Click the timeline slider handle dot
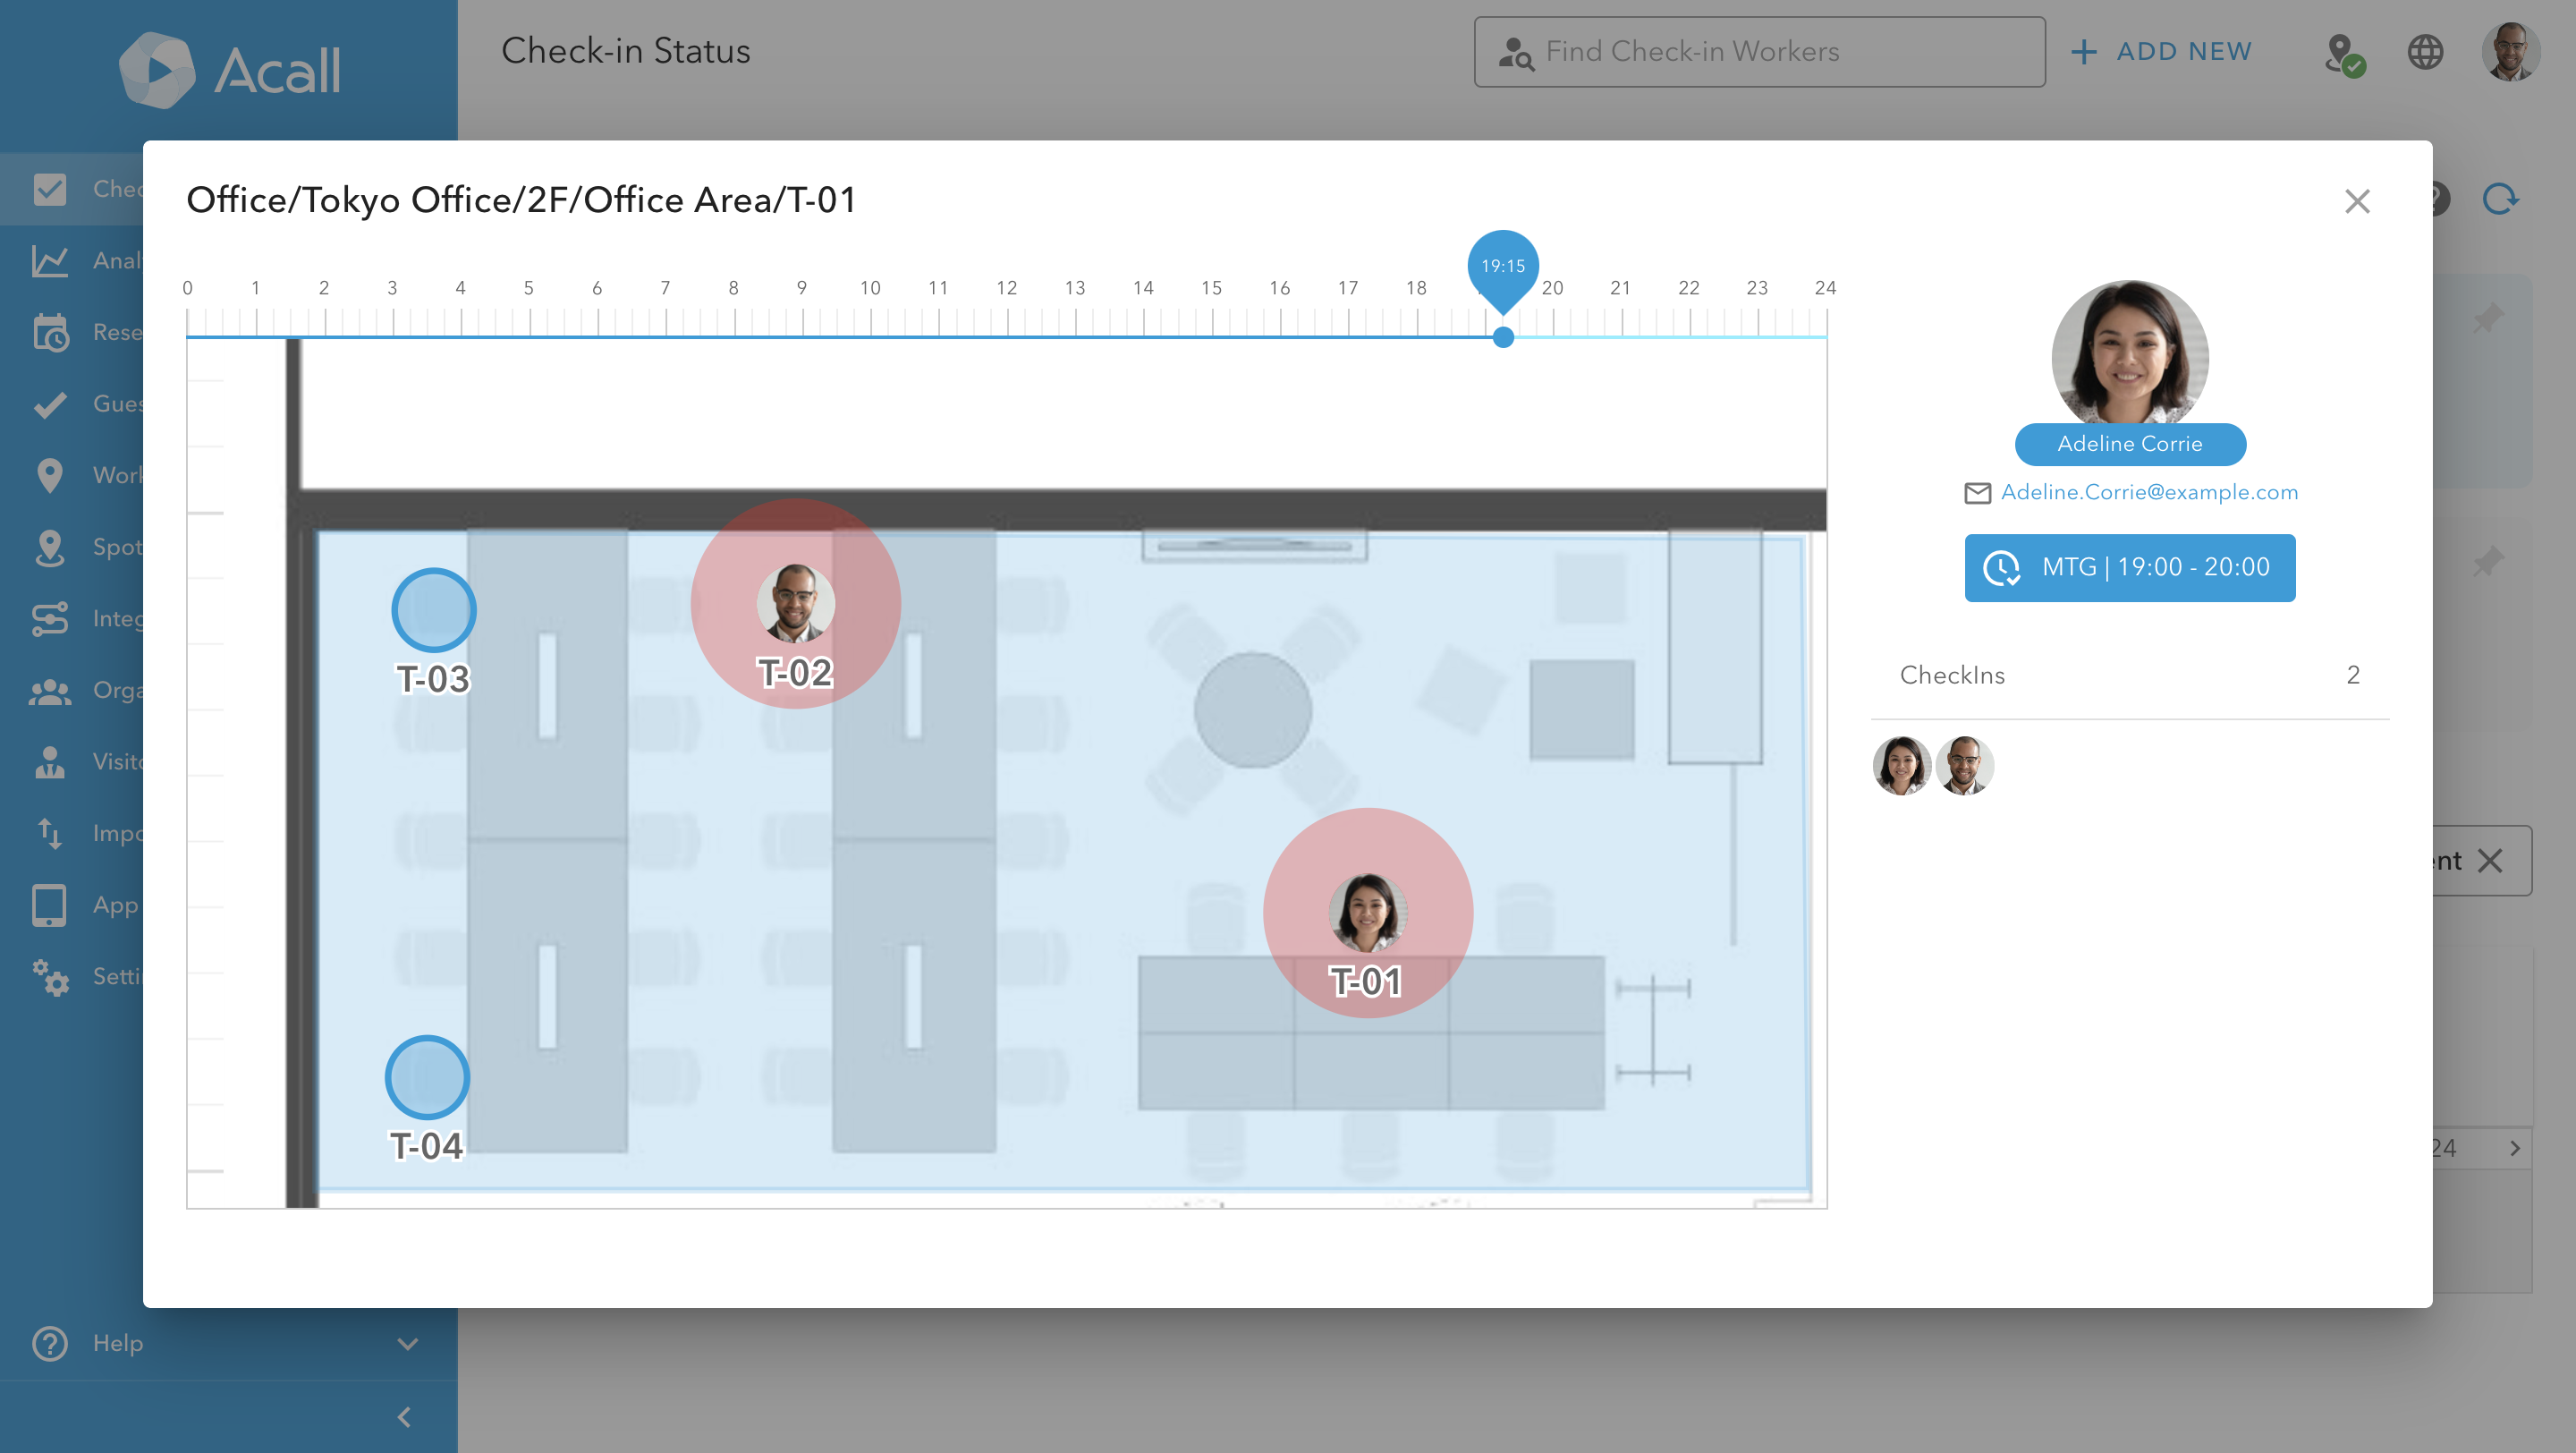Viewport: 2576px width, 1453px height. coord(1503,337)
